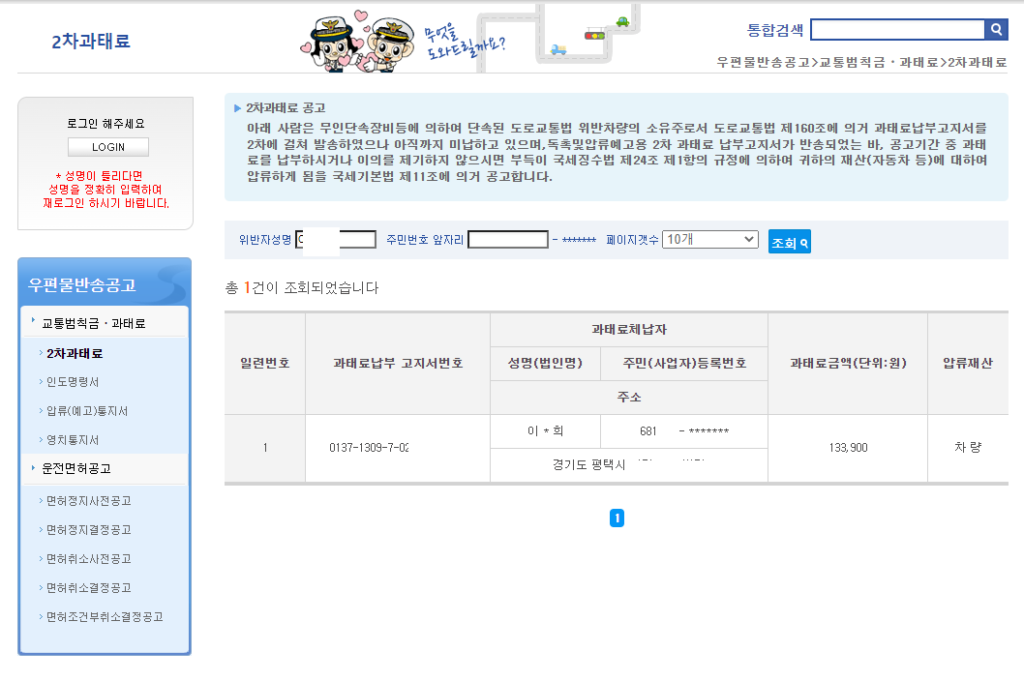The image size is (1024, 681).
Task: Open 면허취소결정공고 sidebar link
Action: click(x=88, y=587)
